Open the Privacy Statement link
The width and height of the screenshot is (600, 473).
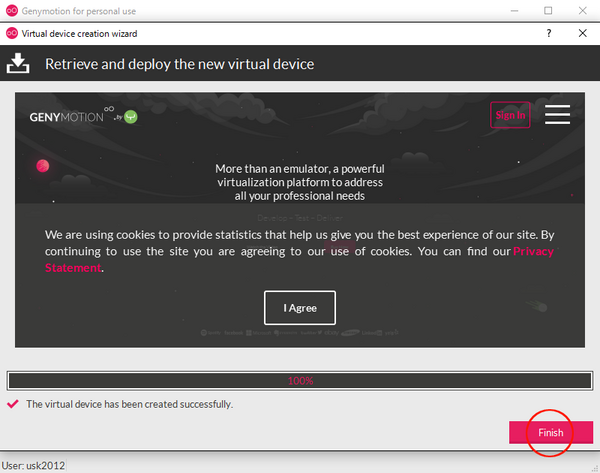(x=532, y=251)
